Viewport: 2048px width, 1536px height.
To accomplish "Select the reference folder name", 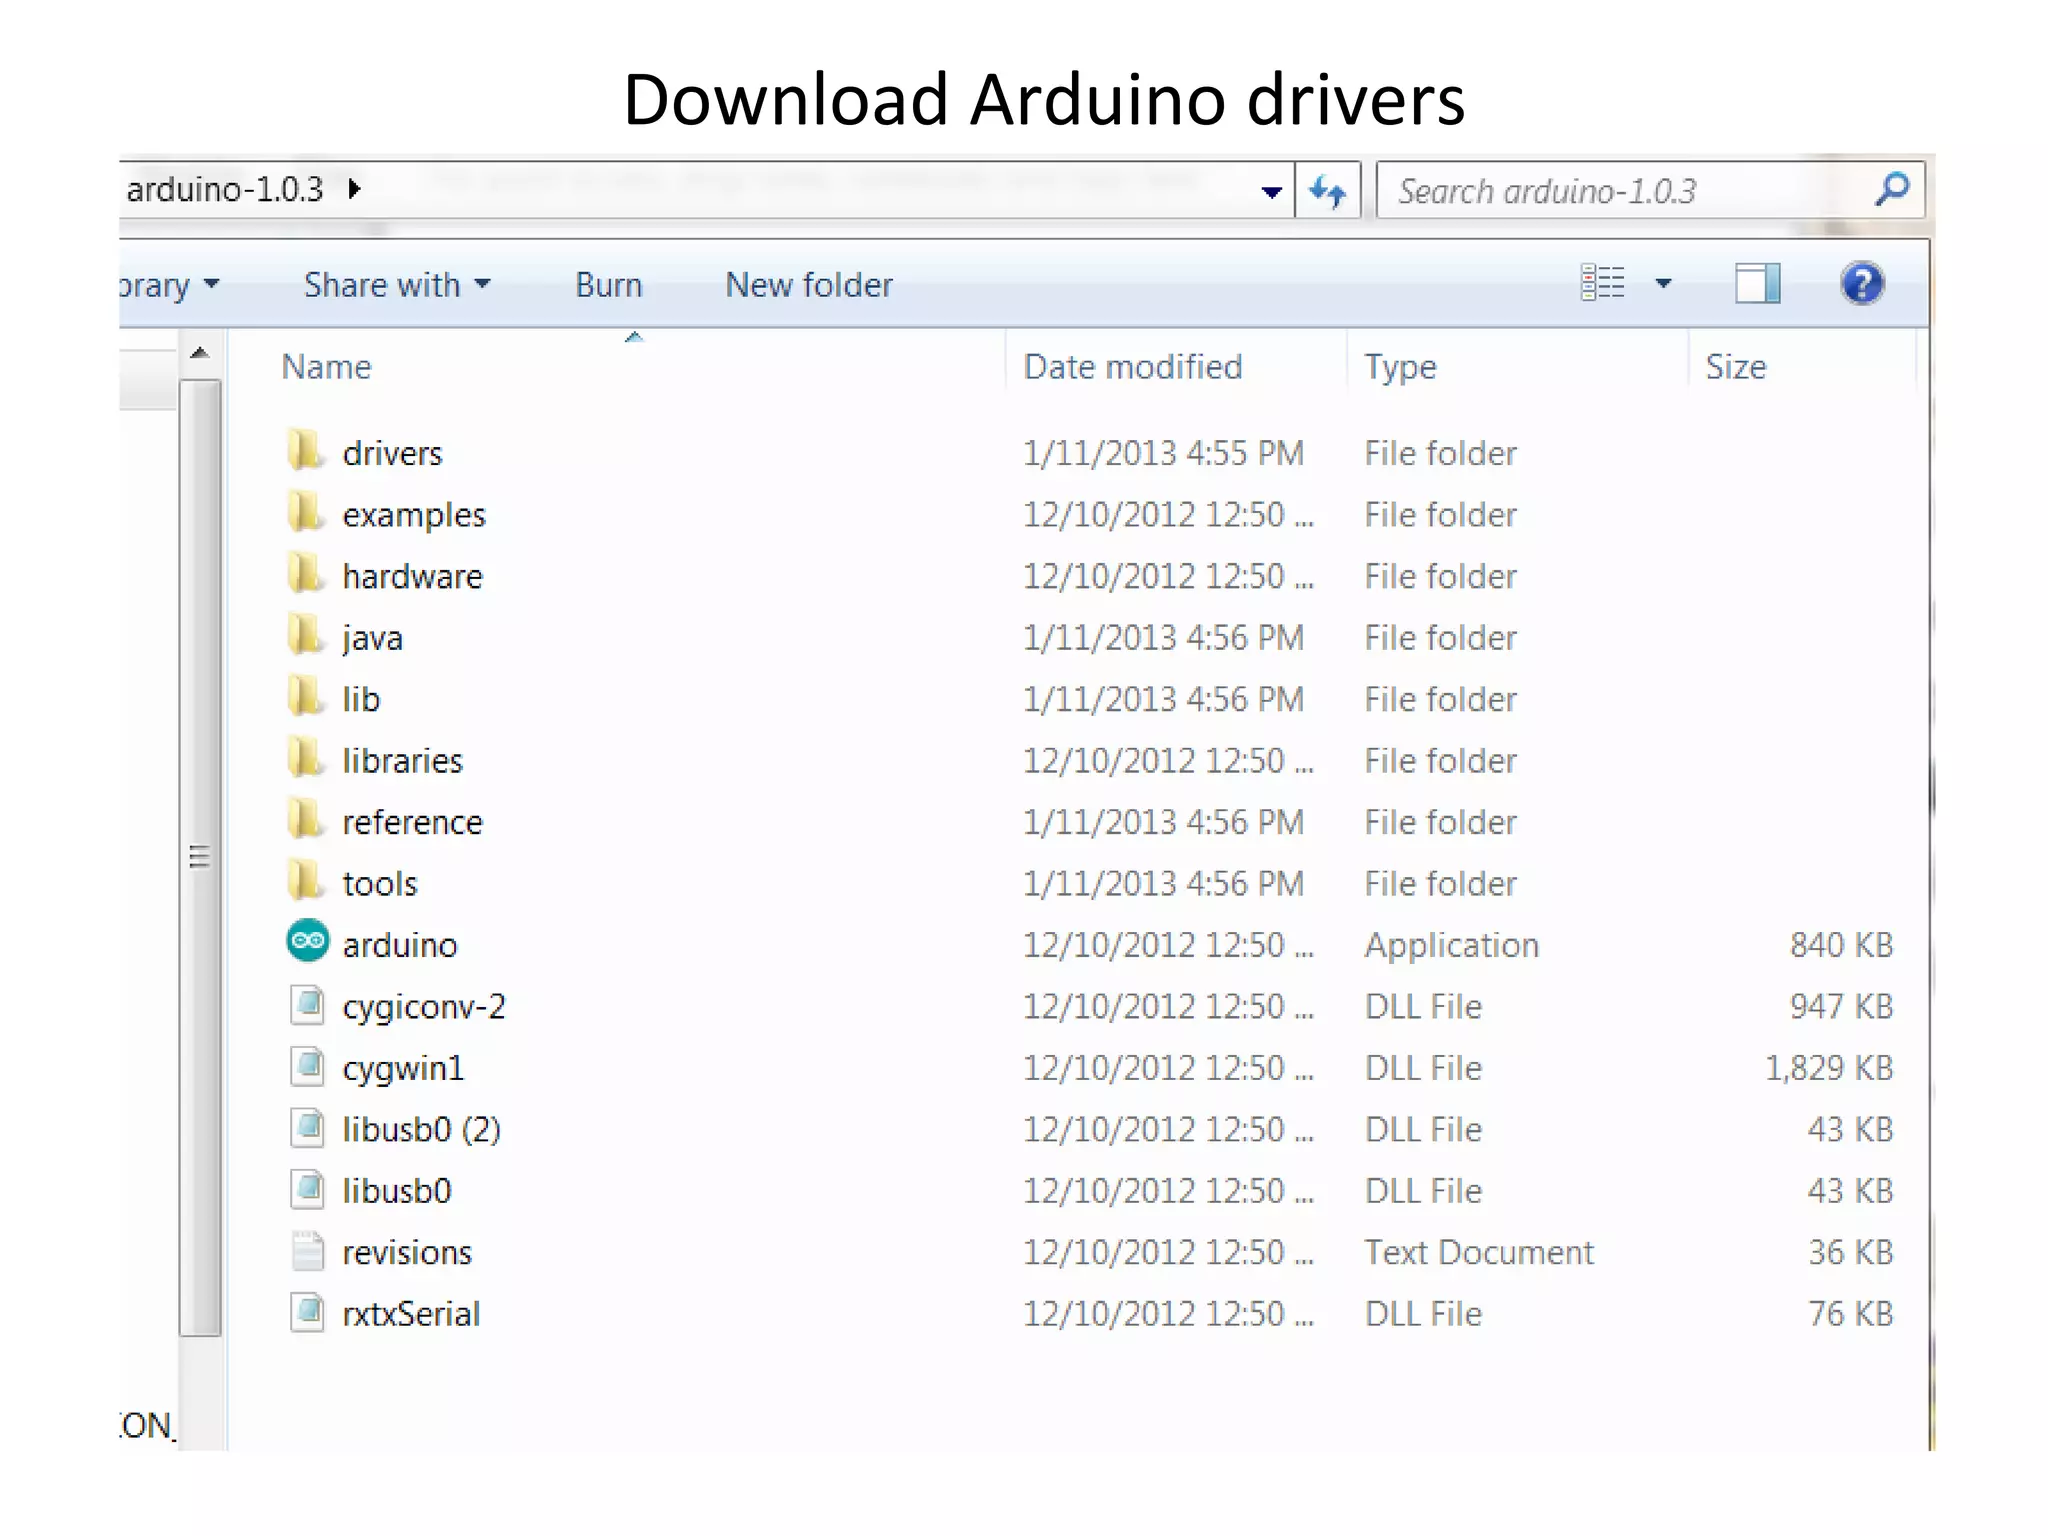I will 412,822.
